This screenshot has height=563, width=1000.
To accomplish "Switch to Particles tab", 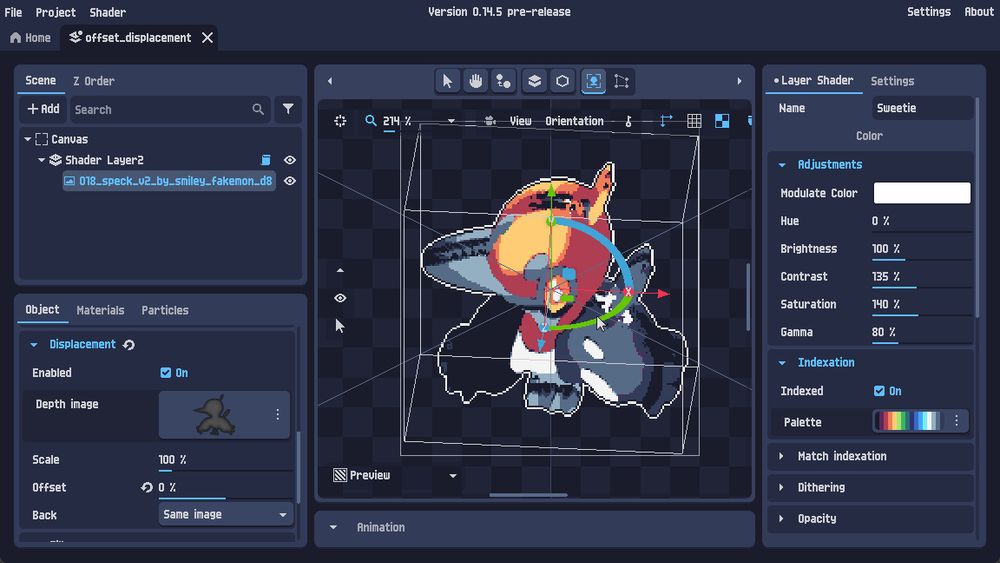I will (165, 310).
